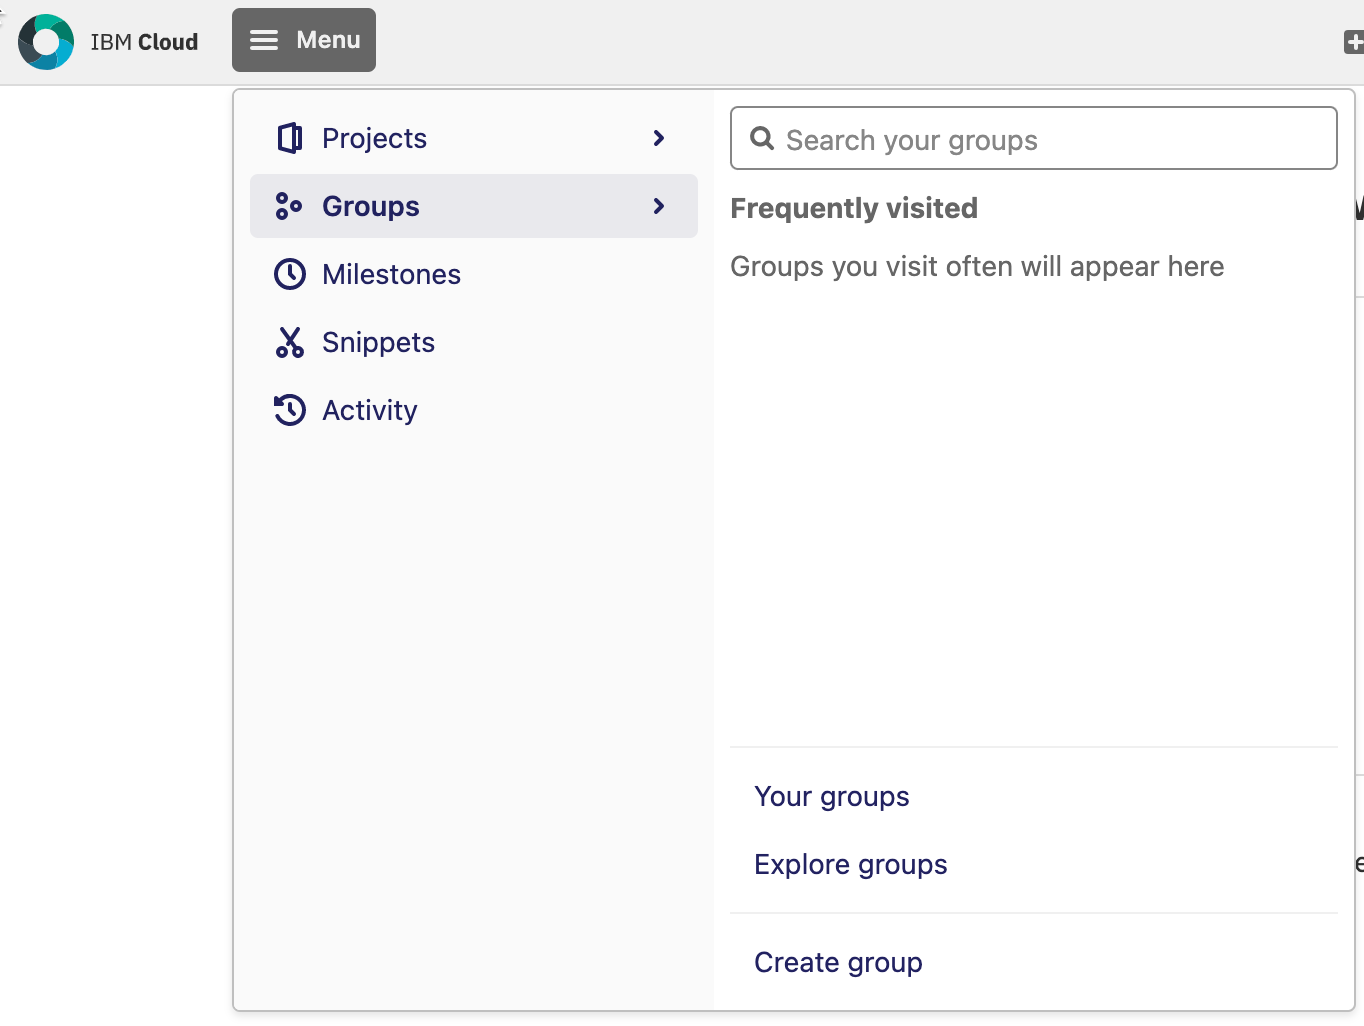Viewport: 1364px width, 1026px height.
Task: Open the Menu hamburger button
Action: click(x=303, y=40)
